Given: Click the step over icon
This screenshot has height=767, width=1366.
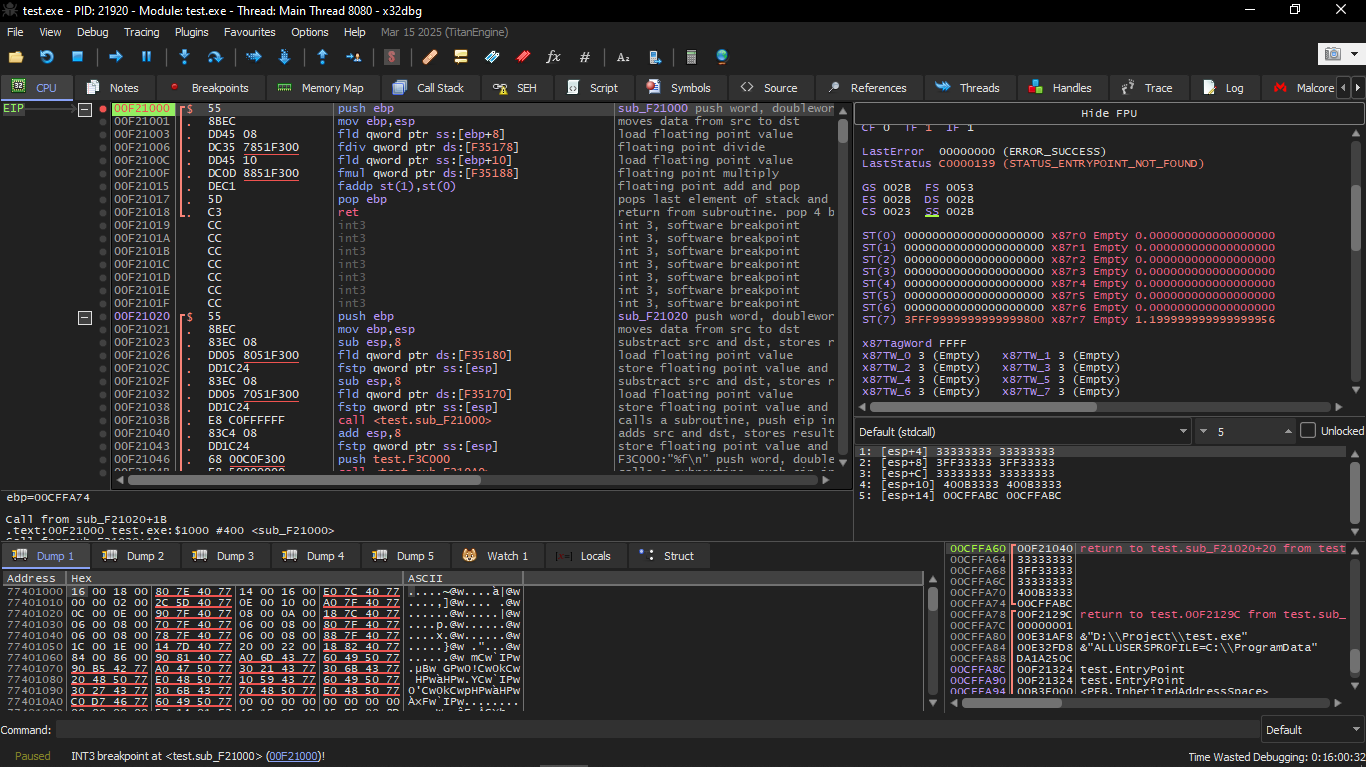Looking at the screenshot, I should (214, 57).
